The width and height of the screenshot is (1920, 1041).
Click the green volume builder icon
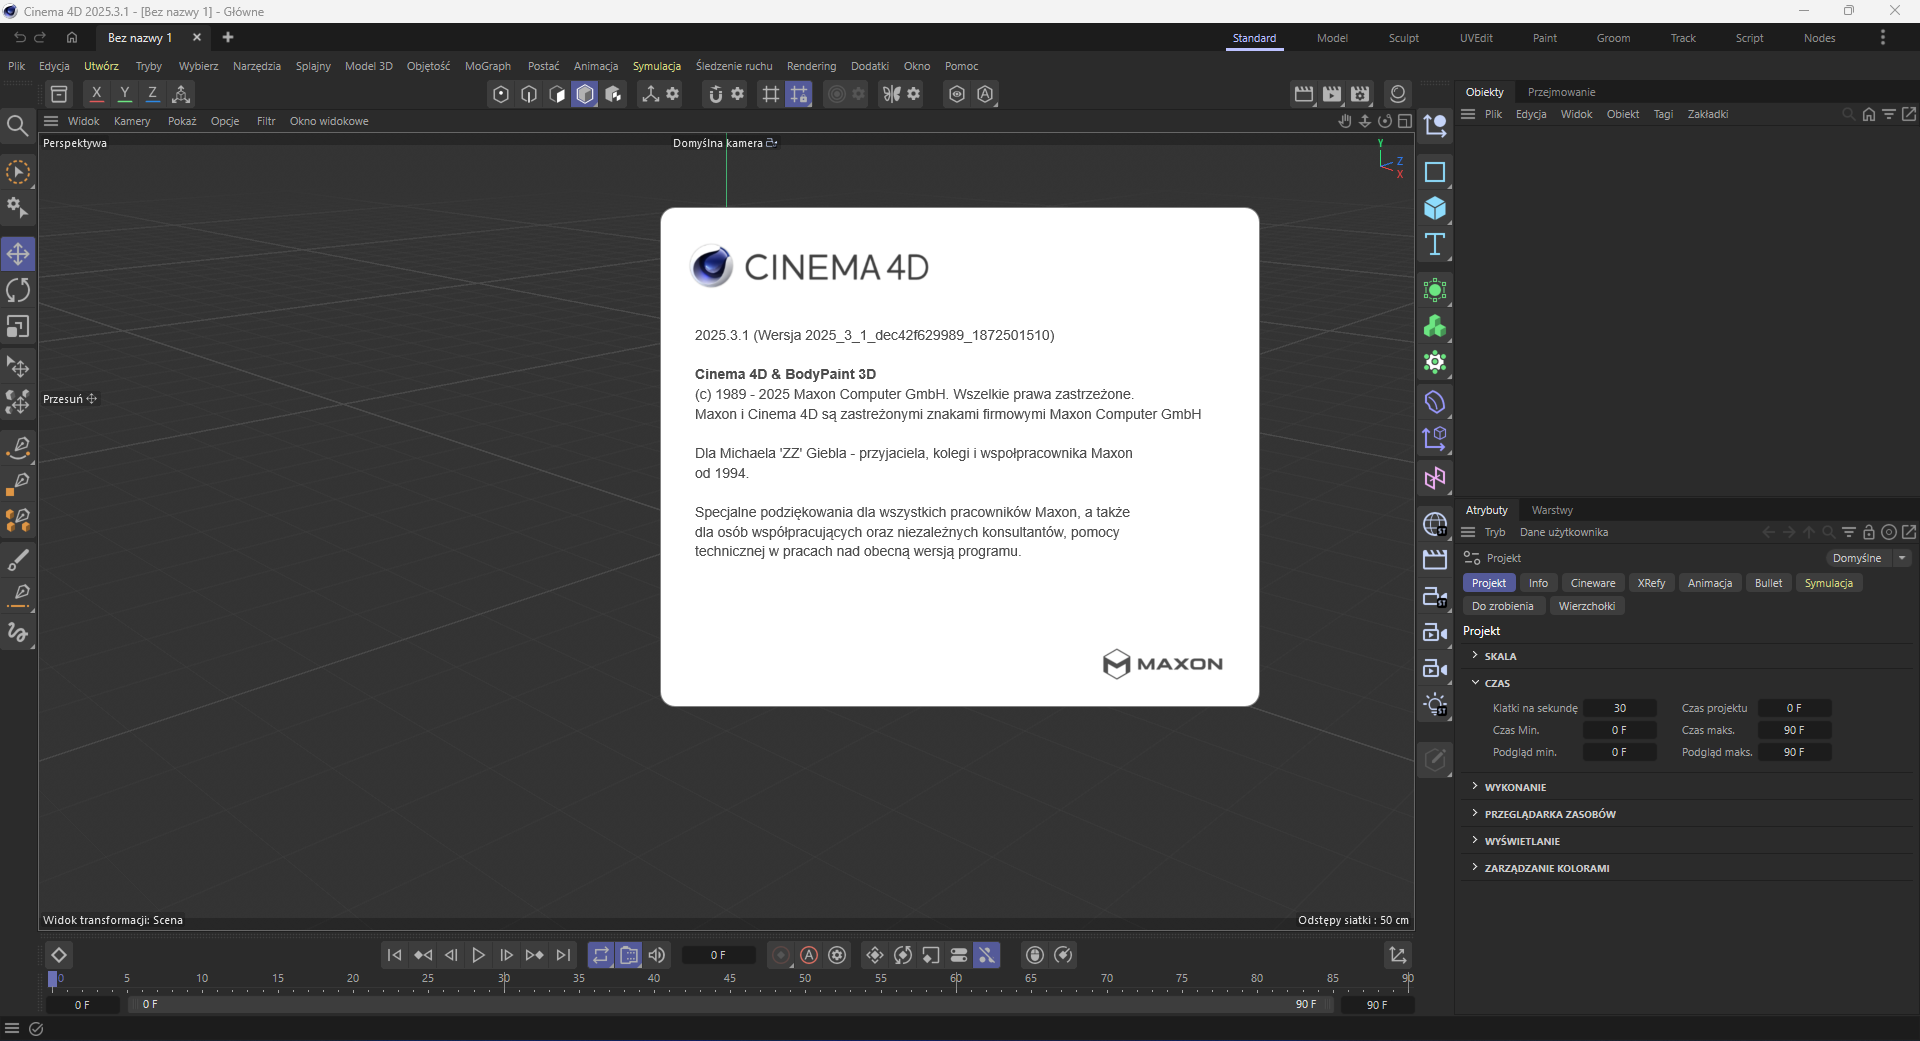1435,327
